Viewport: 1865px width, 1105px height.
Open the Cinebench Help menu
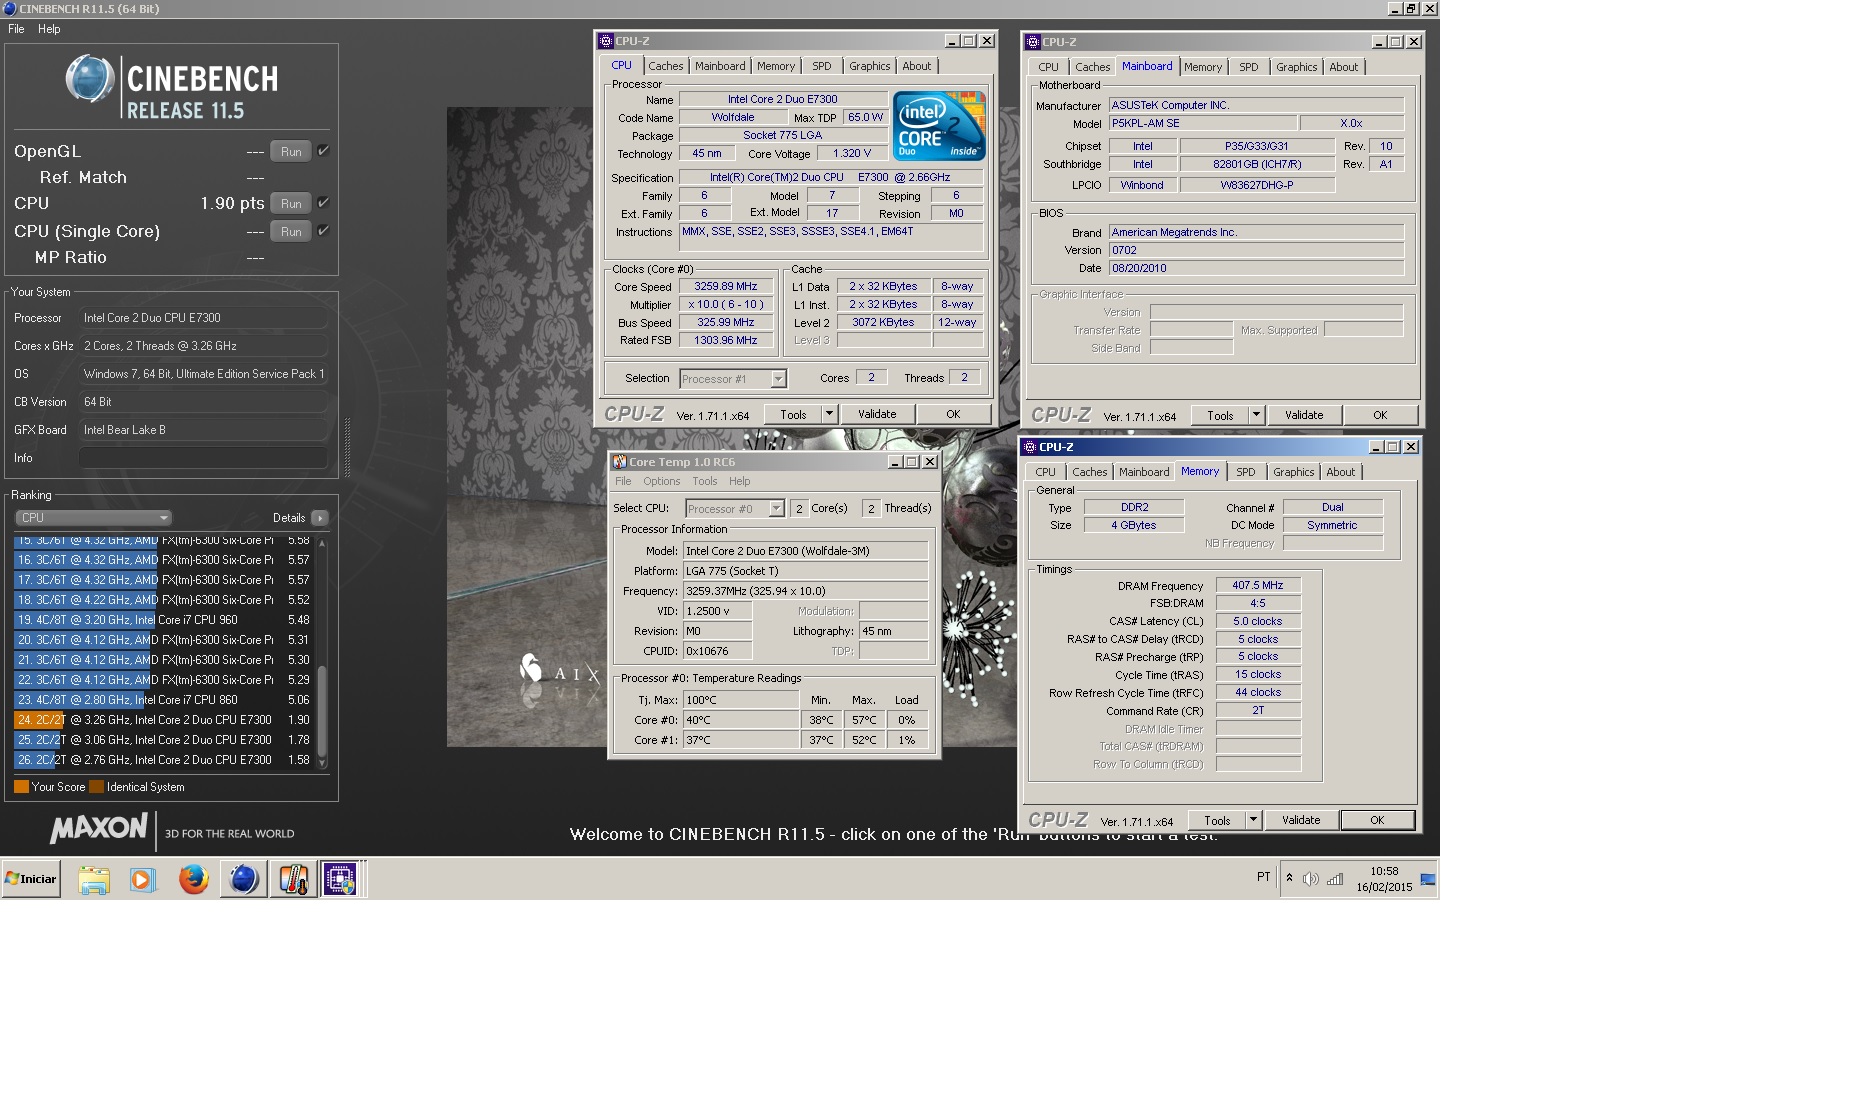tap(49, 29)
